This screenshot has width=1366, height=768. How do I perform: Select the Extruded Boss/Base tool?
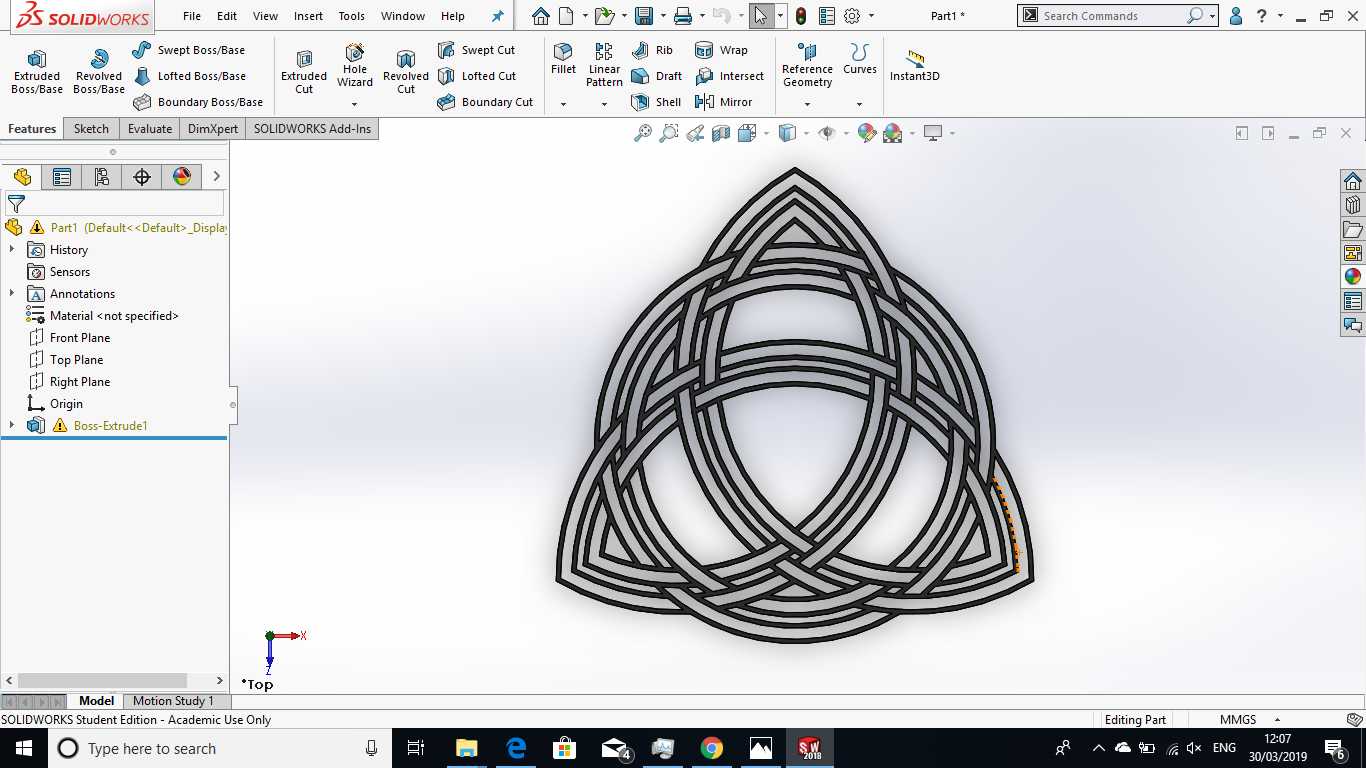37,72
